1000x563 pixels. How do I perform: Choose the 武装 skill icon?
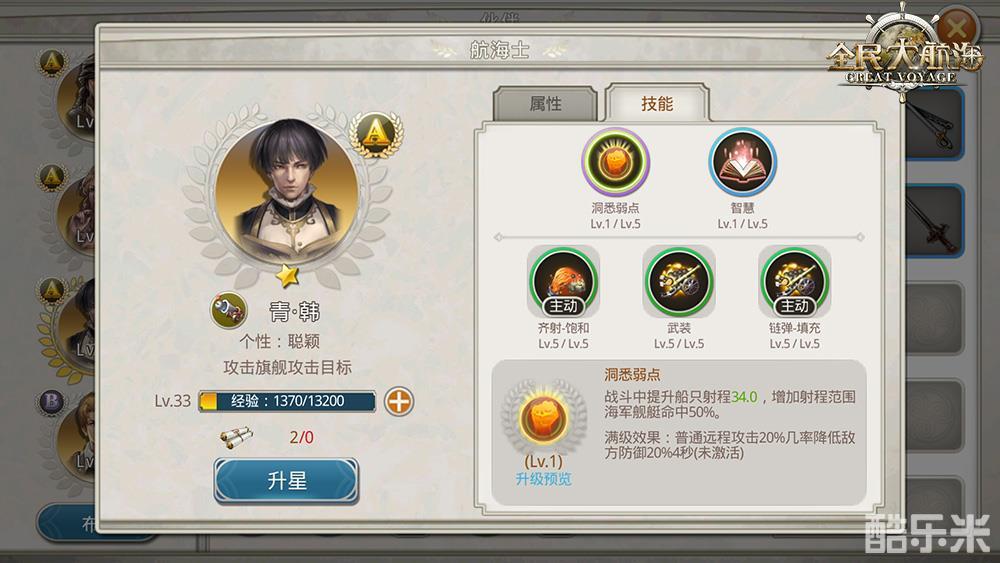[679, 282]
